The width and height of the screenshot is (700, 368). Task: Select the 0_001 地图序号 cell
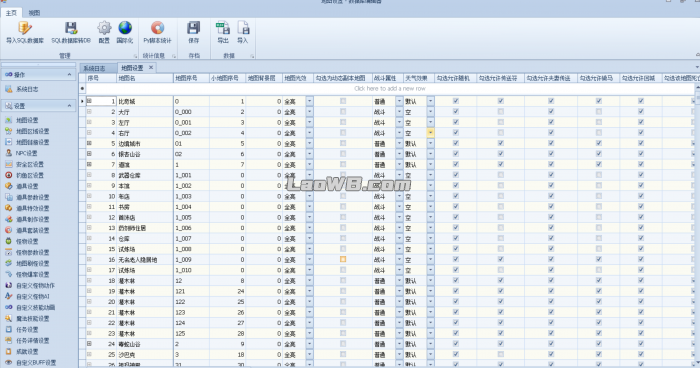click(x=191, y=122)
